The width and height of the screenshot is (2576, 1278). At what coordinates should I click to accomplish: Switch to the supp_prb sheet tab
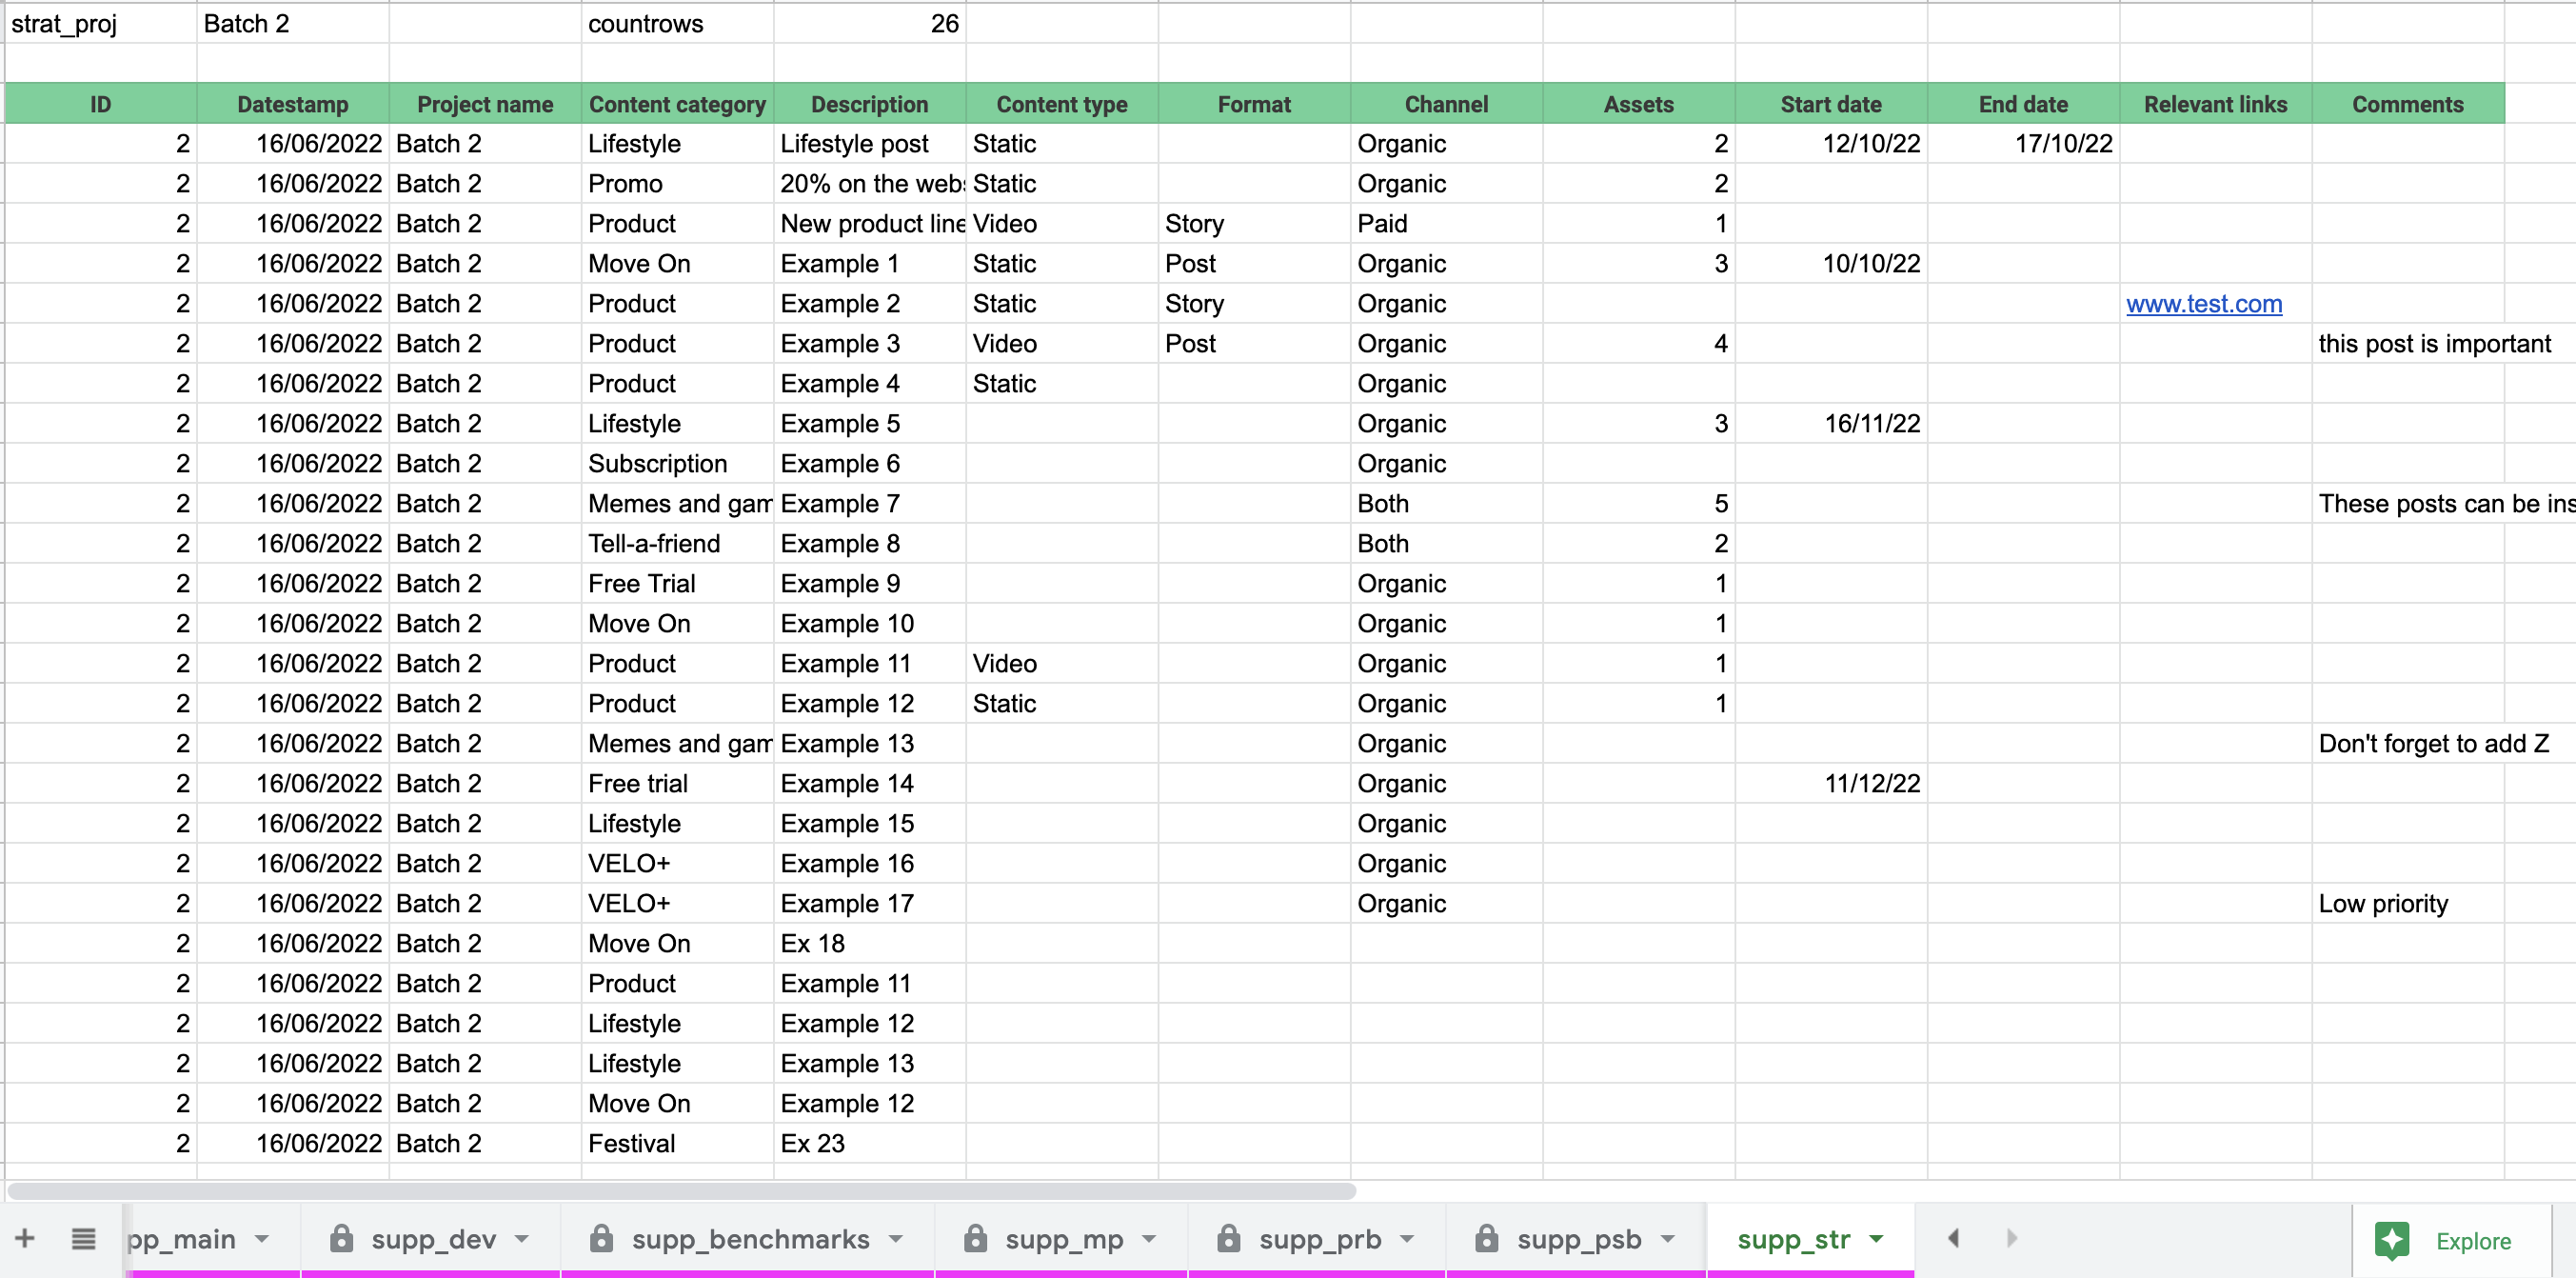(1317, 1239)
